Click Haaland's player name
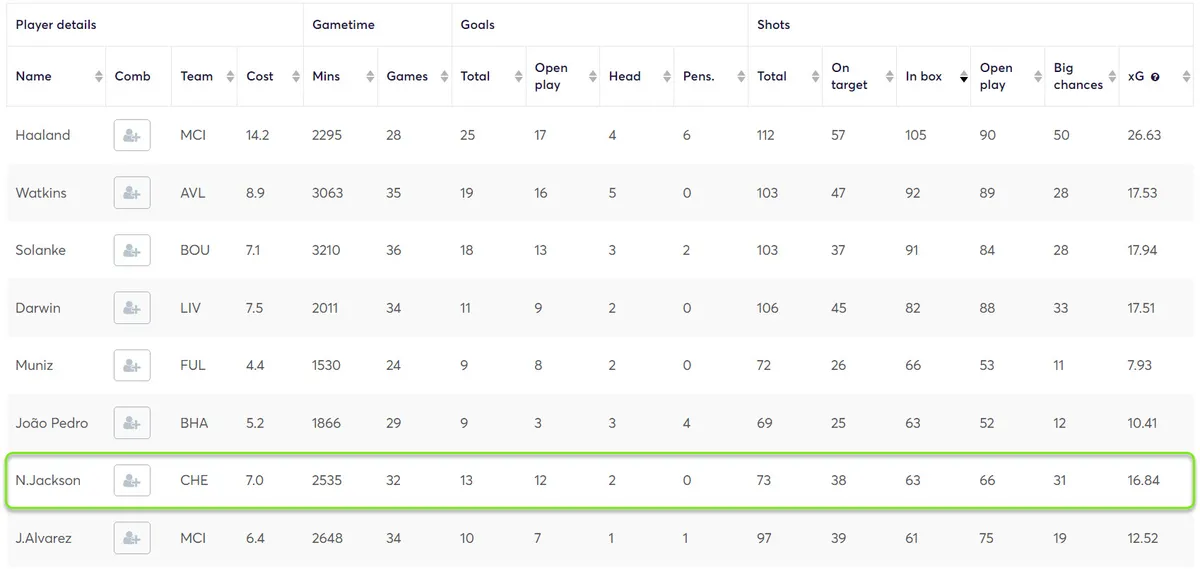 point(43,135)
